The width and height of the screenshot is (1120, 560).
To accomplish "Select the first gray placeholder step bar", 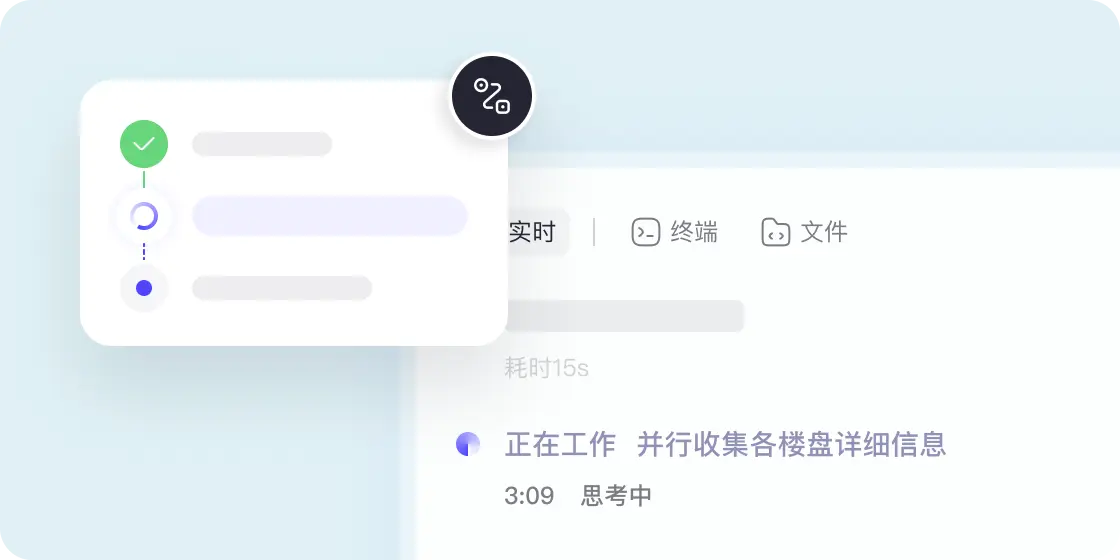I will point(262,144).
